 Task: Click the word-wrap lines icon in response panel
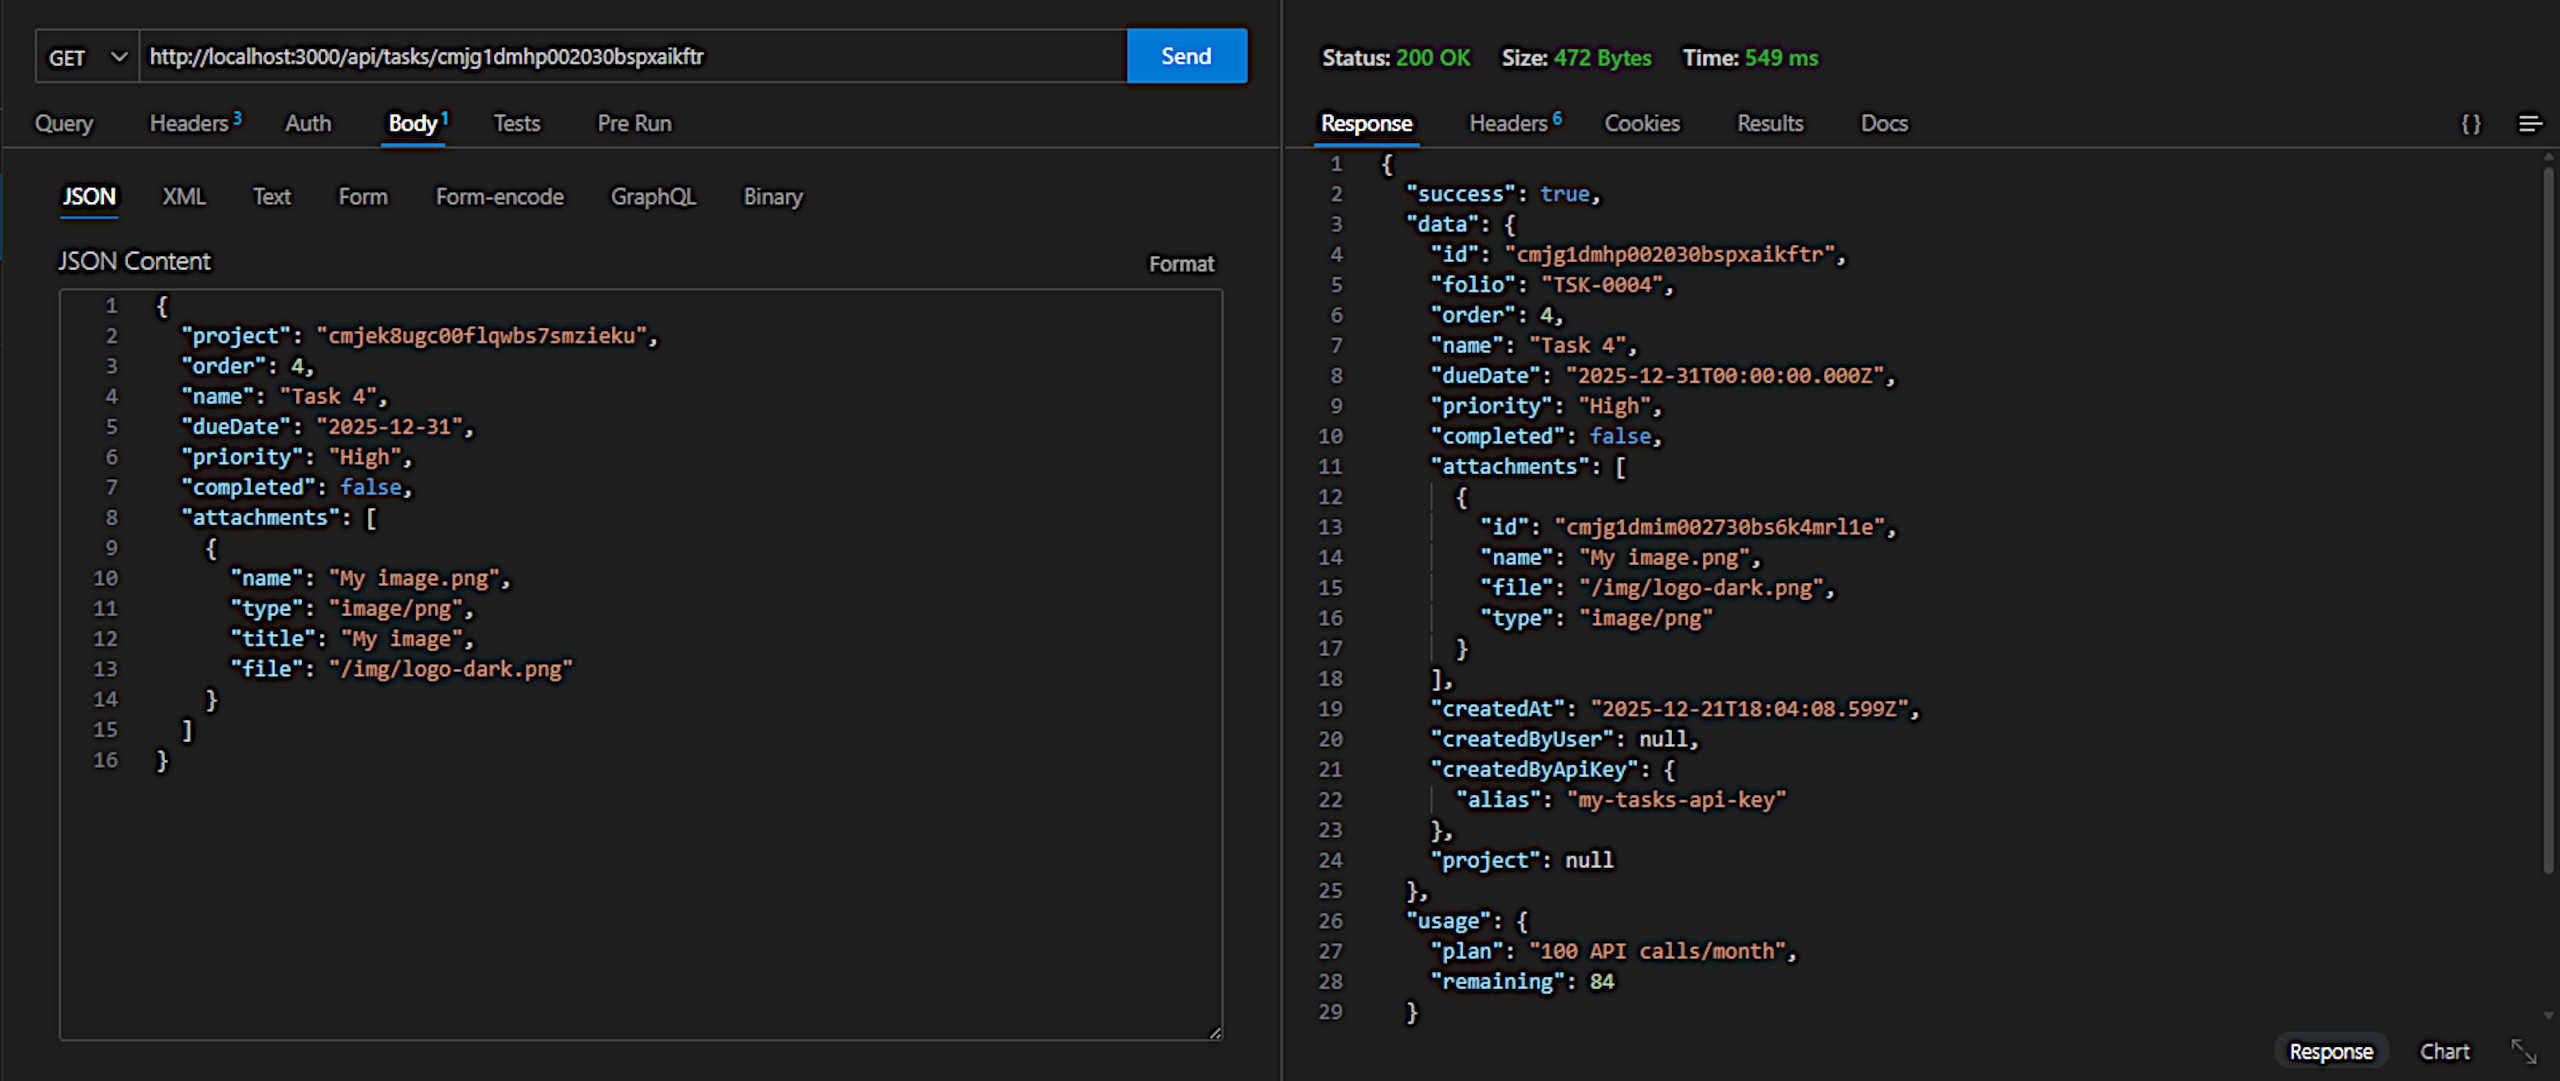[2529, 124]
